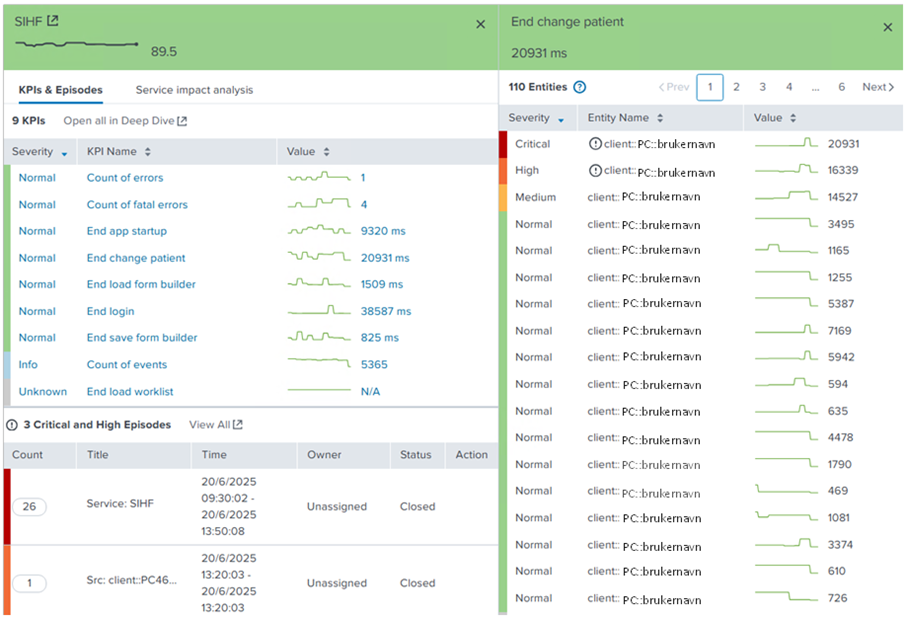Viewport: 907px width, 618px height.
Task: Click the SIHF health score sparkline
Action: coord(76,44)
